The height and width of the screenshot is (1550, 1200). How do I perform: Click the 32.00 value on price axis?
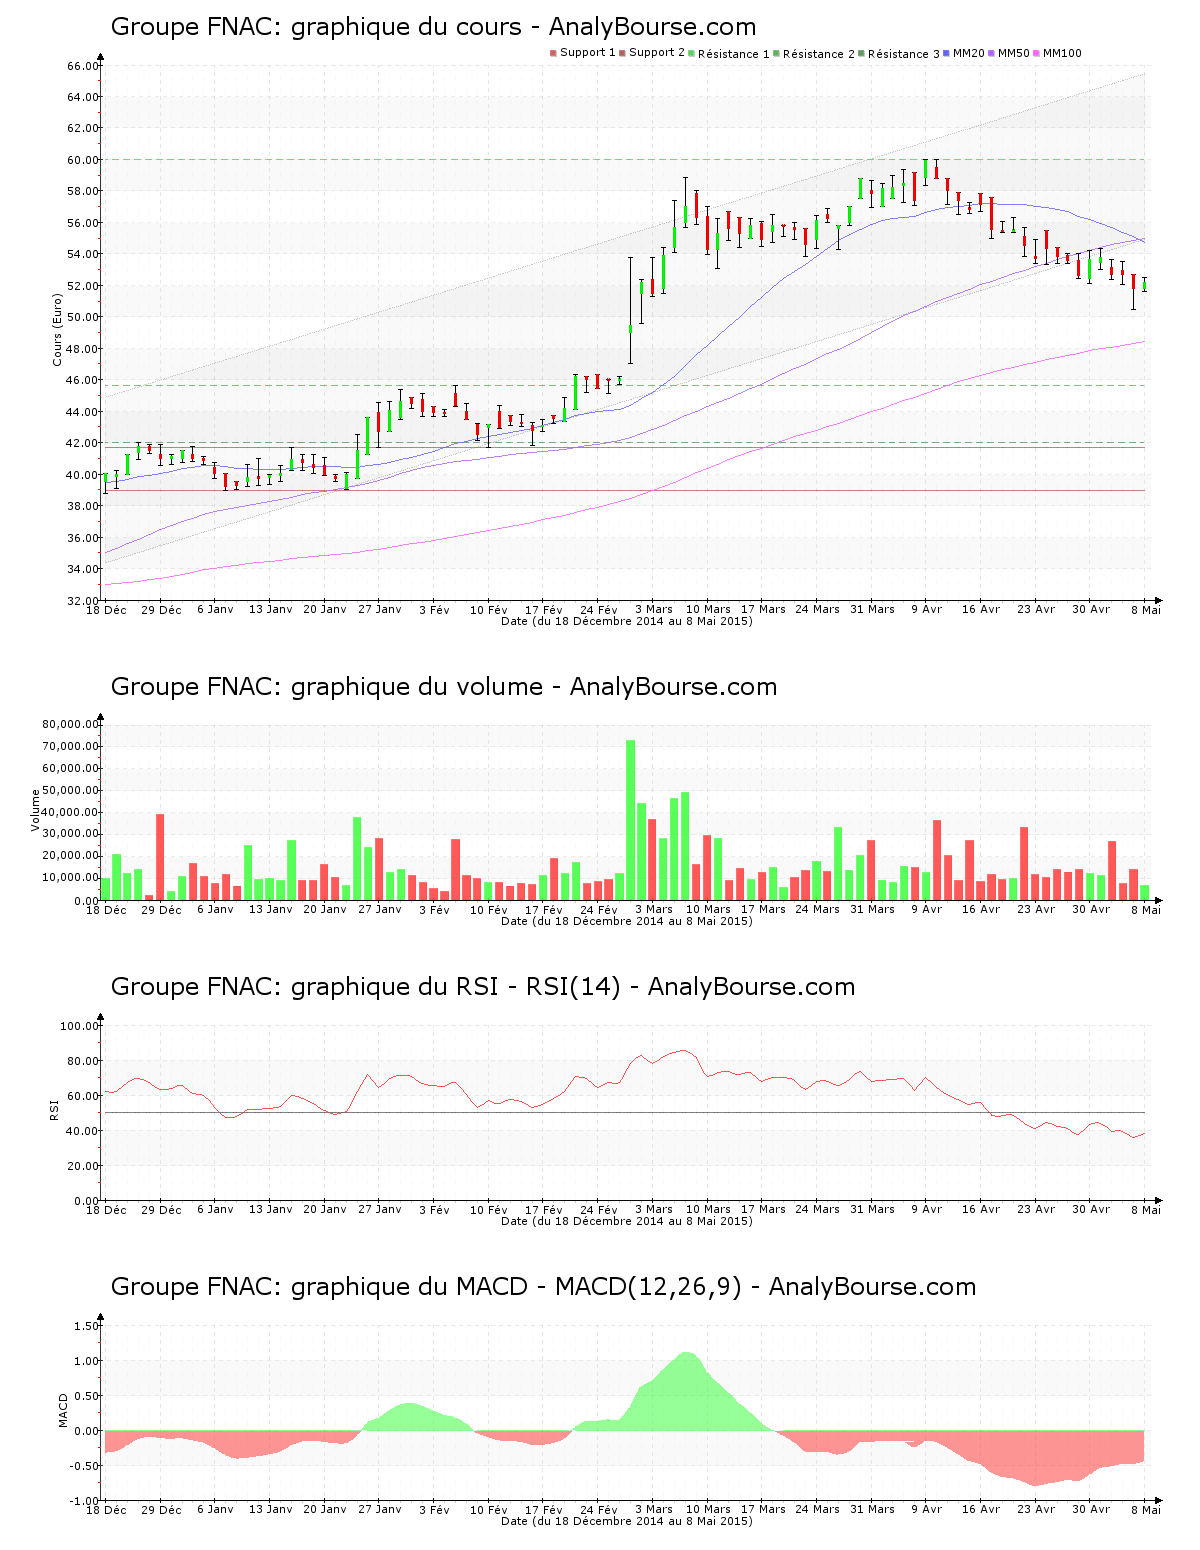click(x=83, y=601)
